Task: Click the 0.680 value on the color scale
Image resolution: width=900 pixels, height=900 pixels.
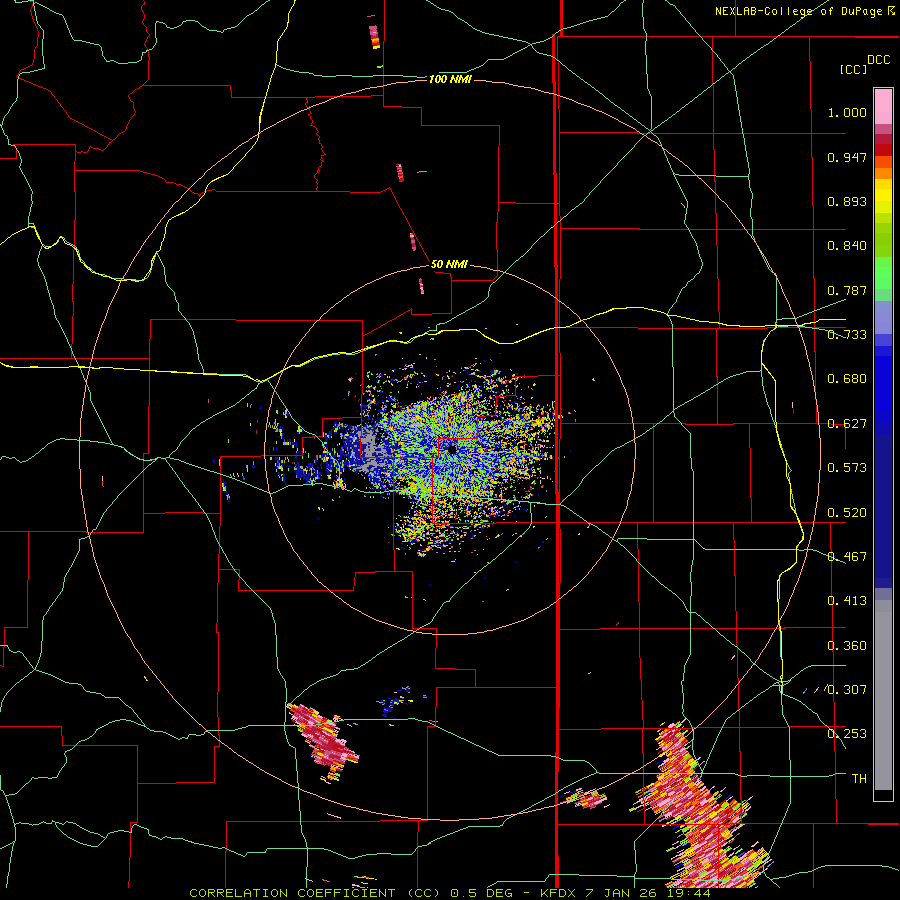Action: 847,379
